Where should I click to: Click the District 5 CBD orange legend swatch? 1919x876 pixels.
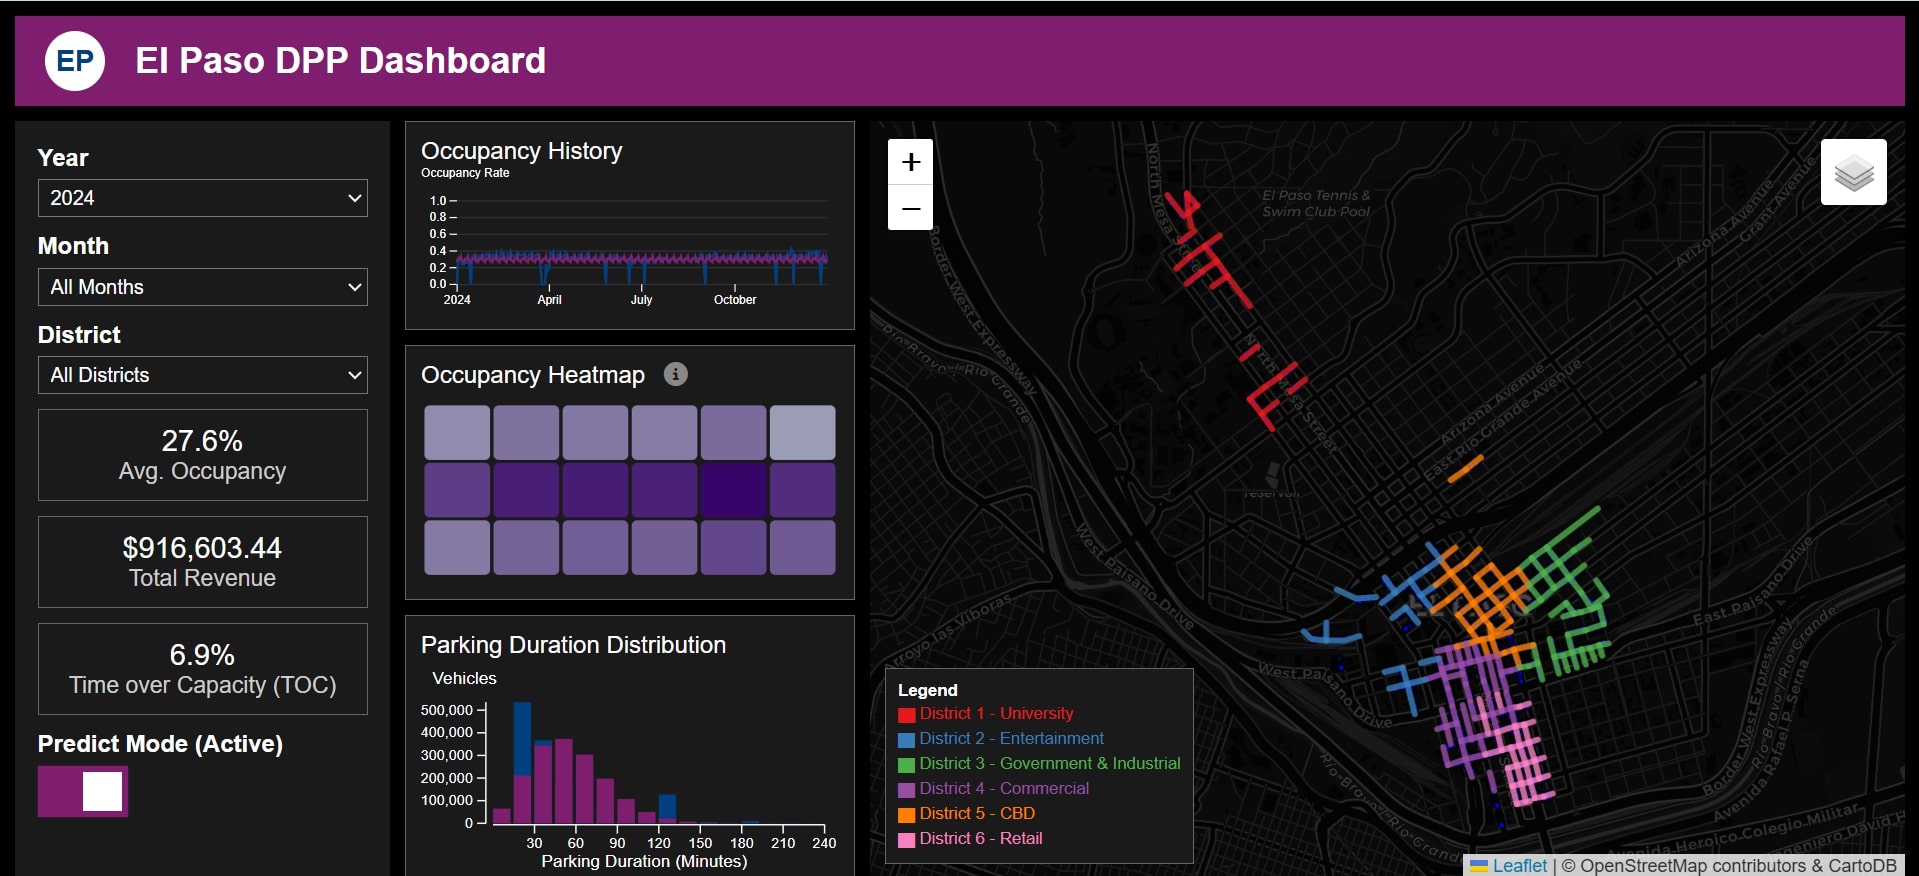coord(906,815)
